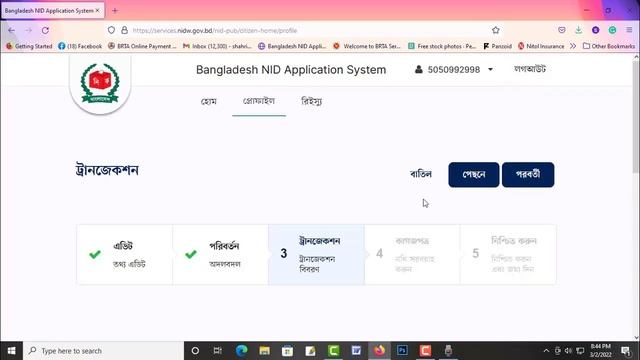
Task: Select step 5 নিশ্চিত করুন
Action: [x=508, y=254]
